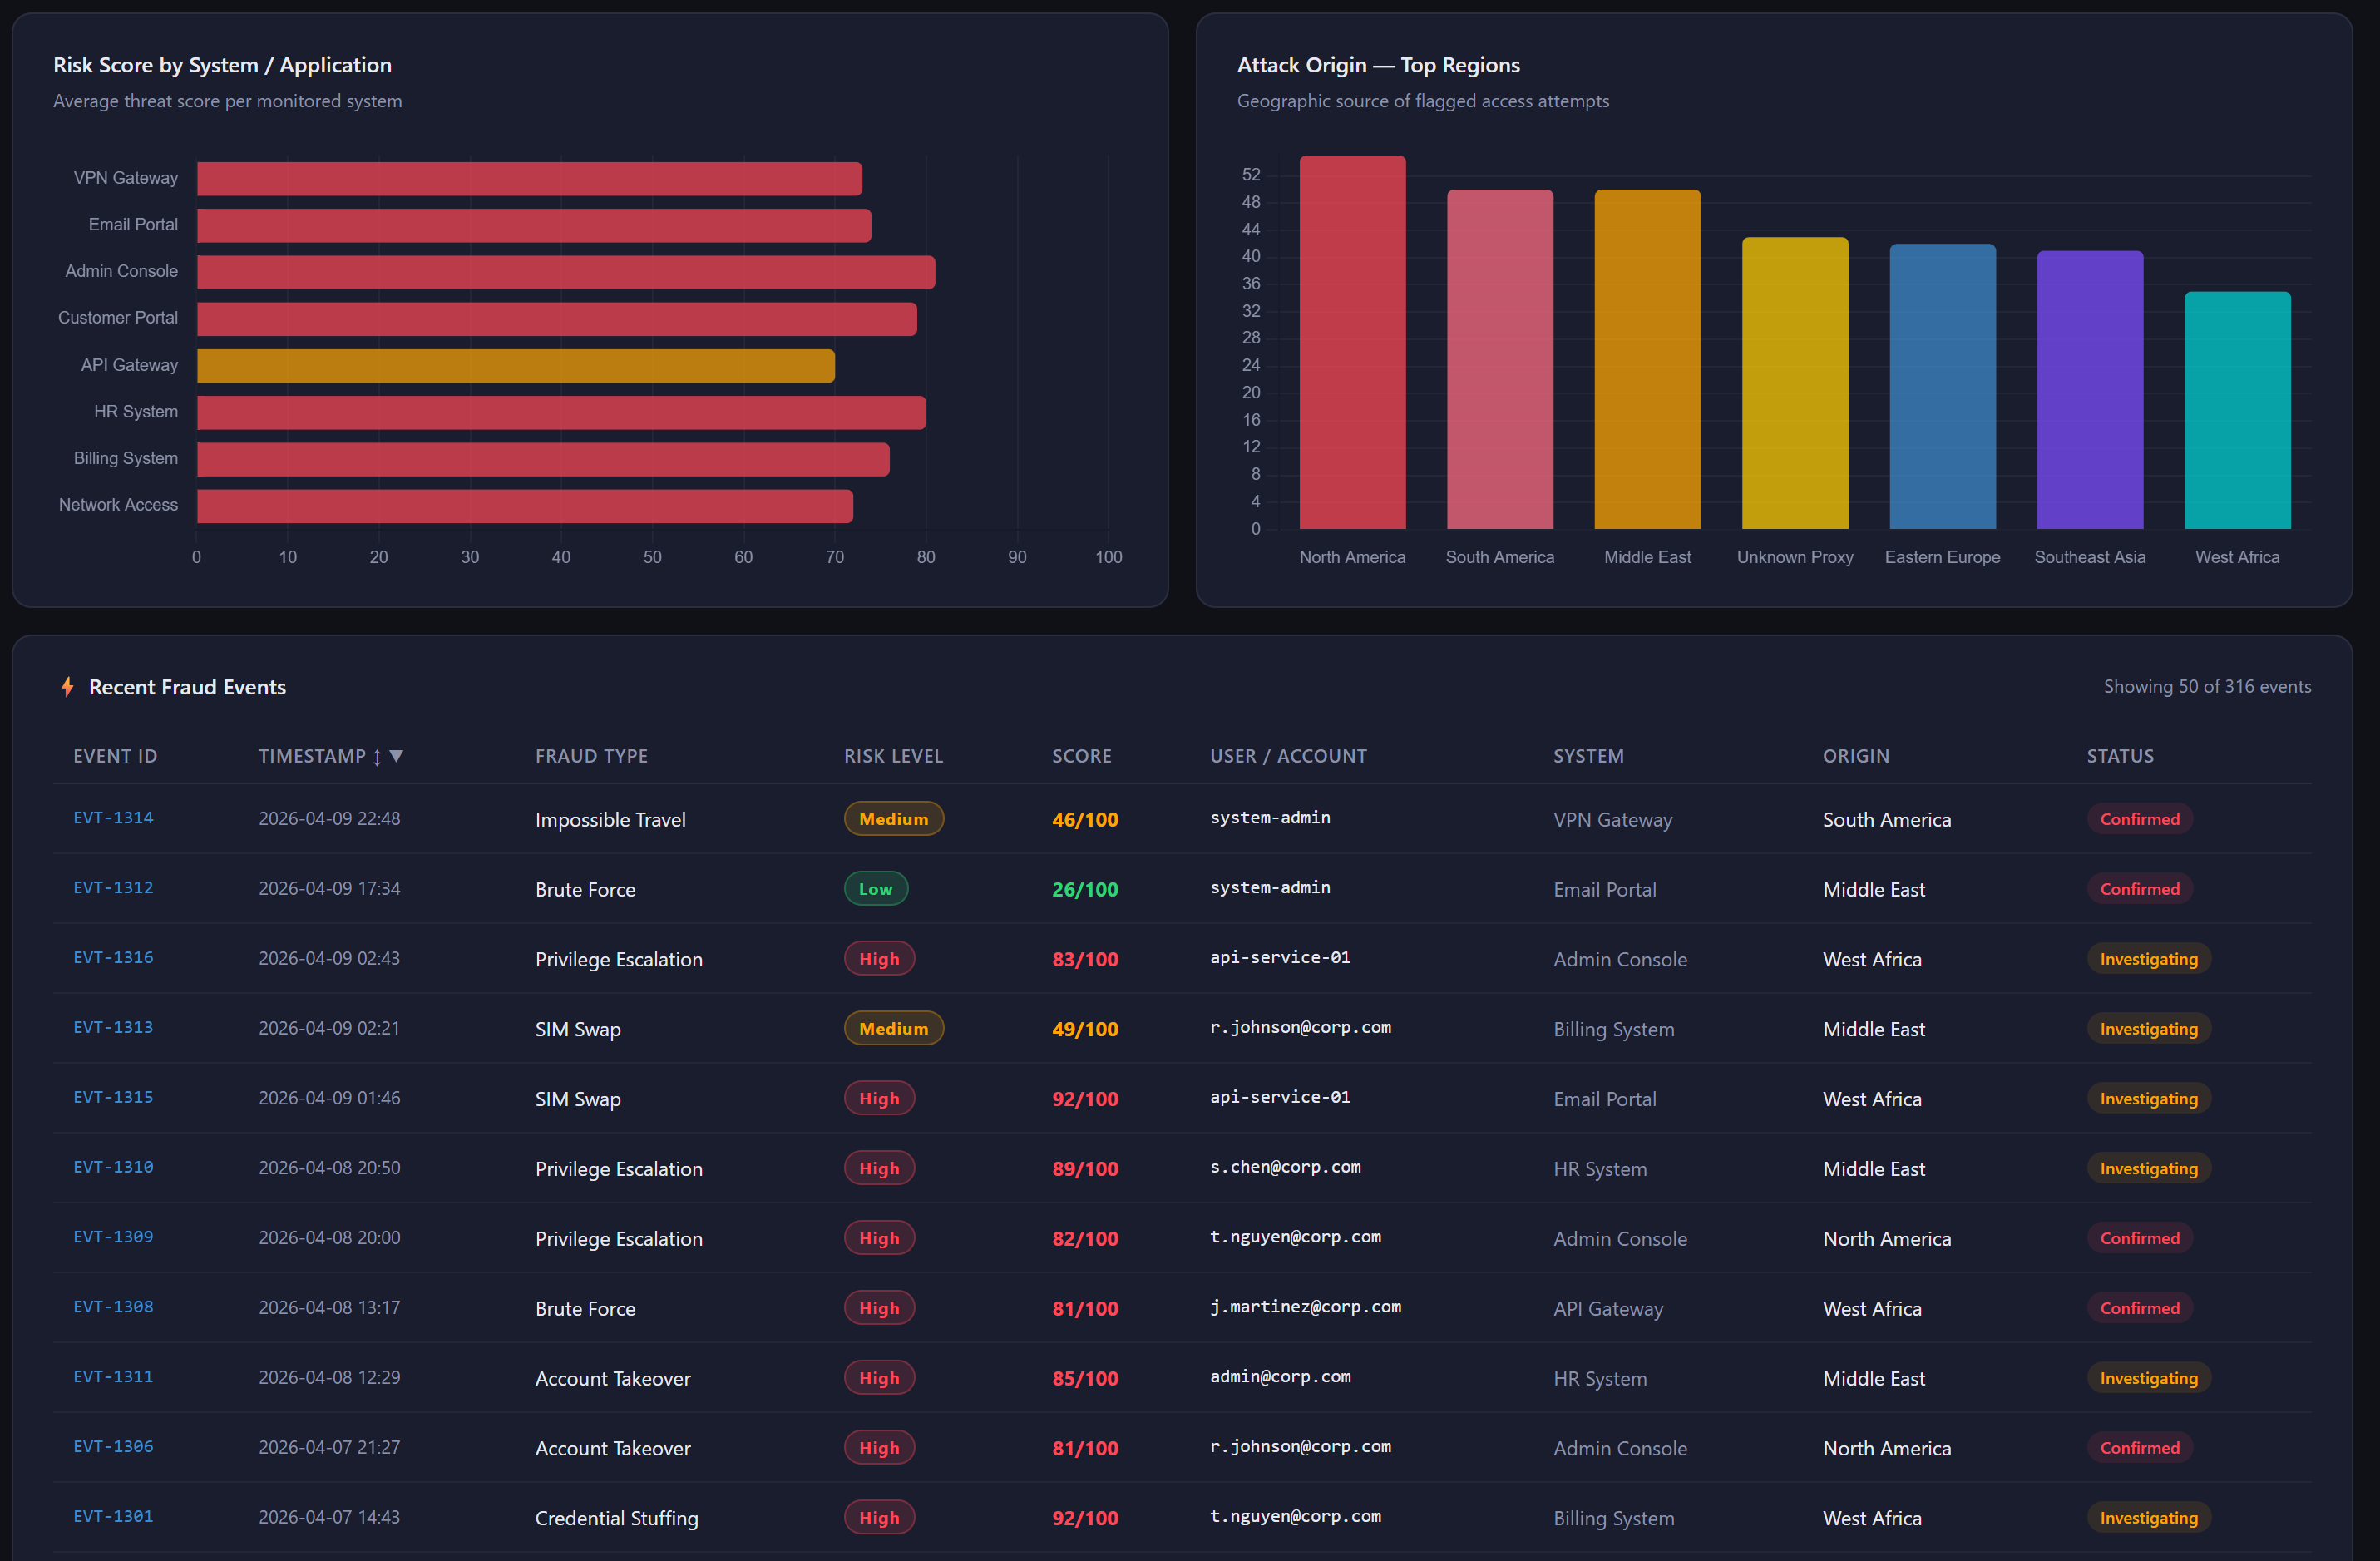
Task: Select the West Africa teal bar
Action: [2237, 410]
